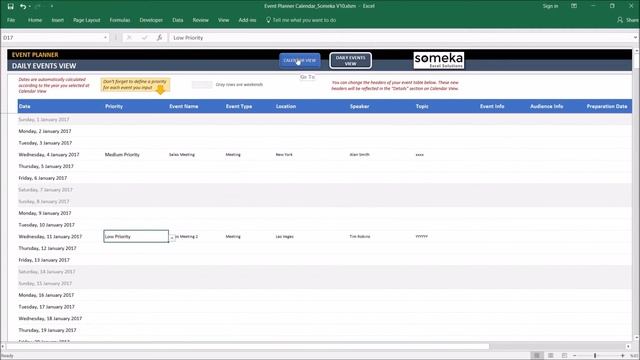Click the Insert Function fx icon
Image resolution: width=640 pixels, height=360 pixels.
click(x=159, y=38)
